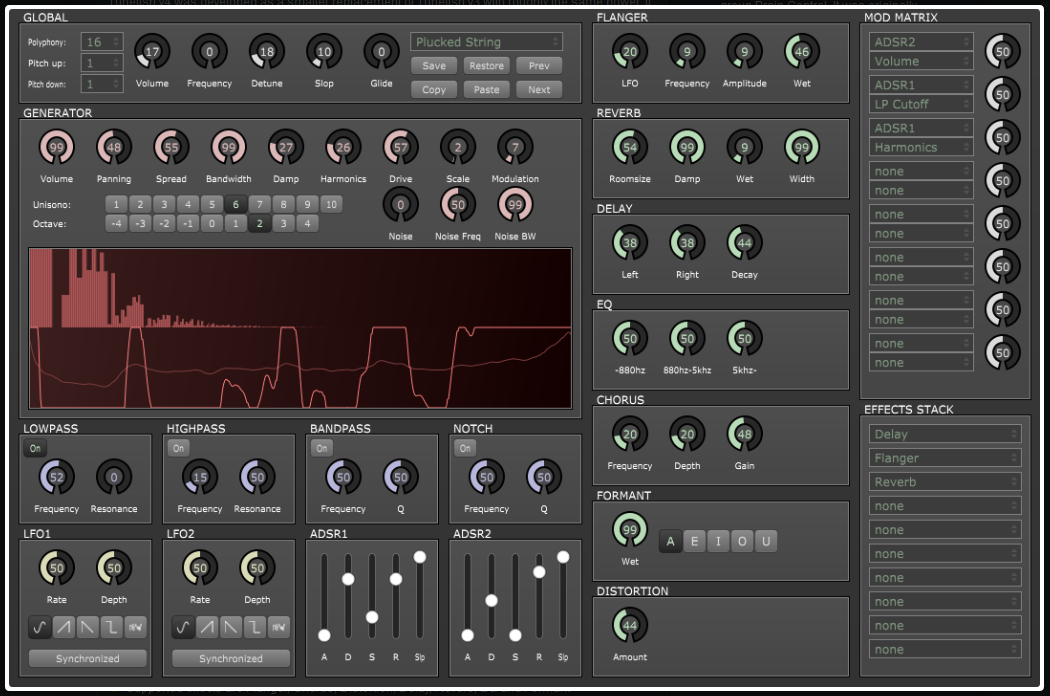Enable Synchronized mode for LFO2
The width and height of the screenshot is (1050, 696).
pyautogui.click(x=232, y=658)
